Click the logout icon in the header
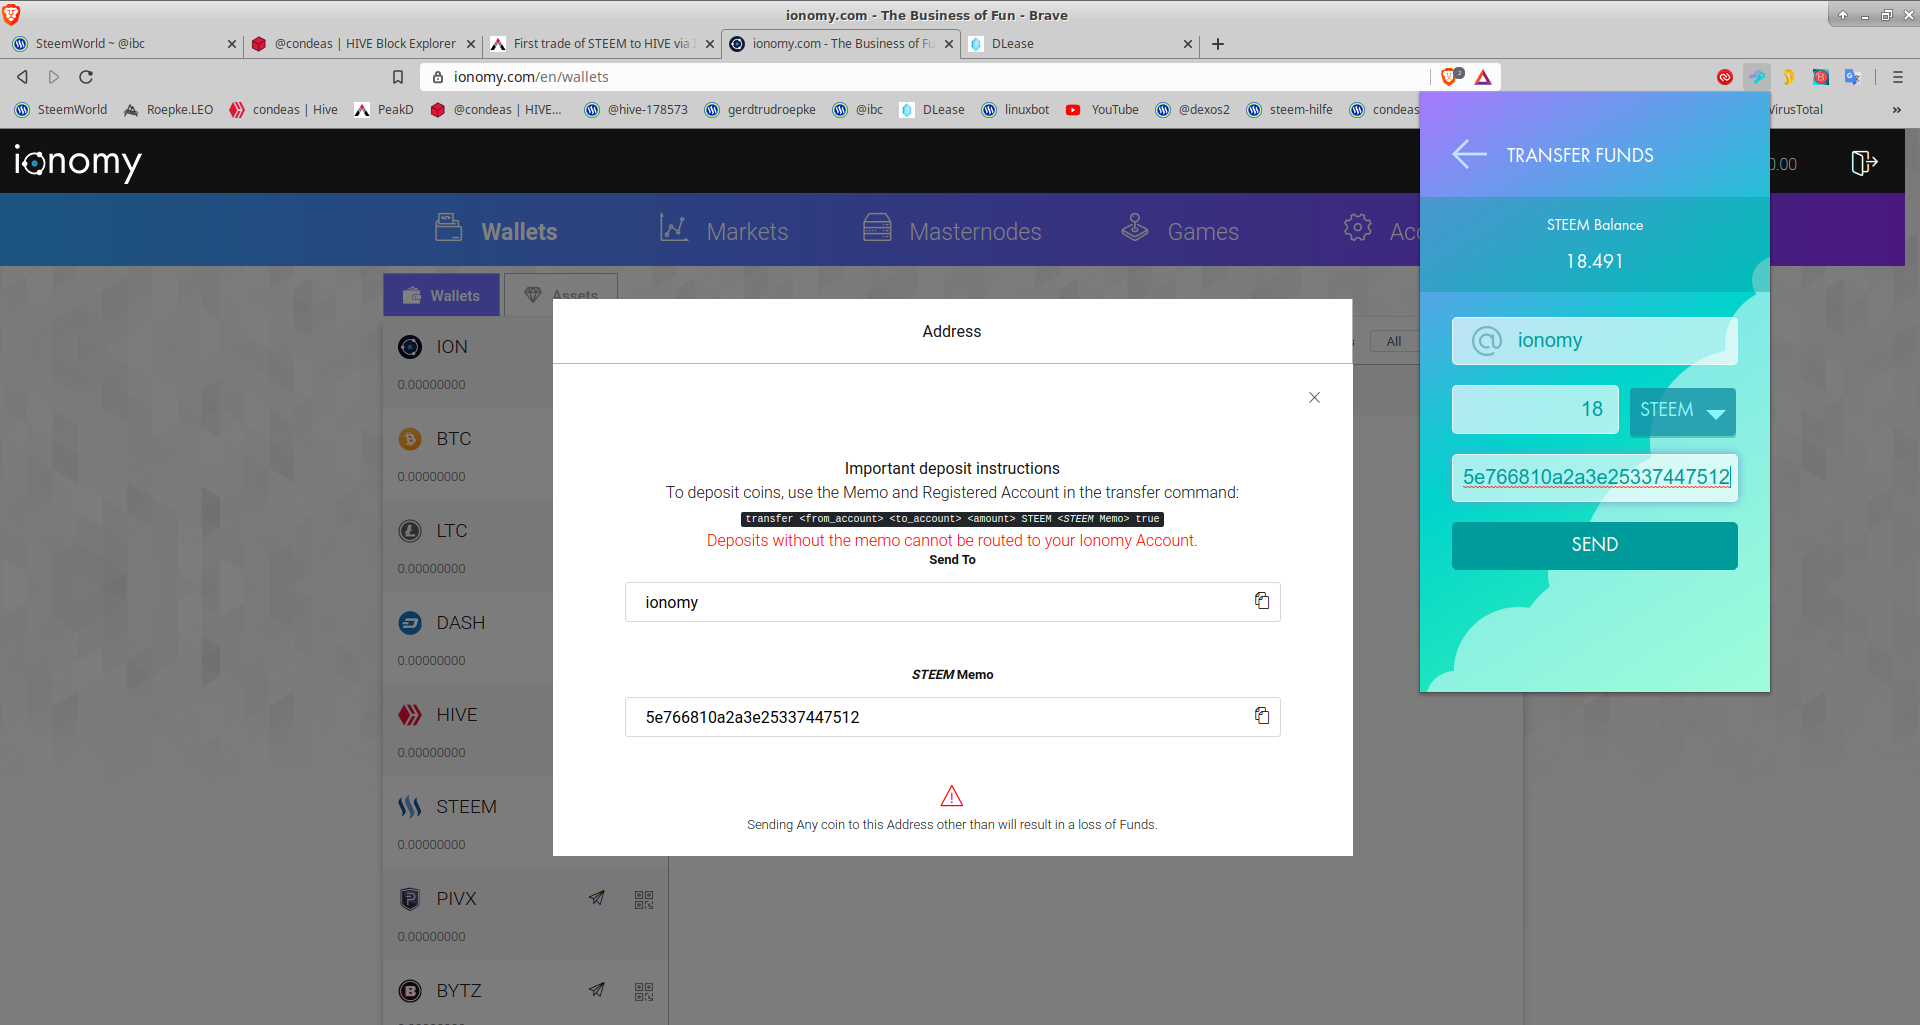Screen dimensions: 1920x1025 pos(1864,162)
